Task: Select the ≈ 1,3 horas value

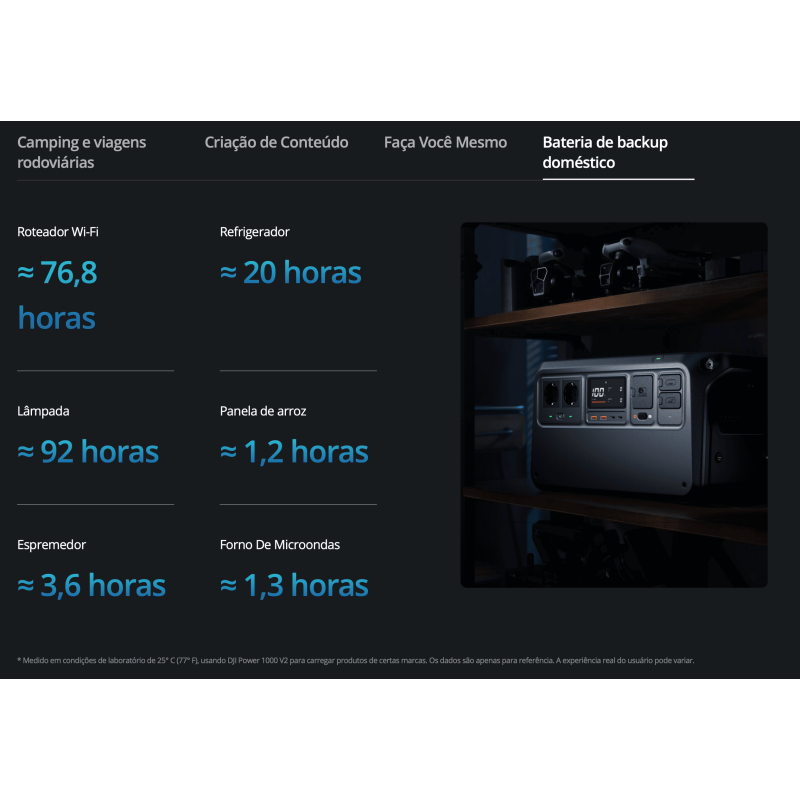Action: [294, 585]
